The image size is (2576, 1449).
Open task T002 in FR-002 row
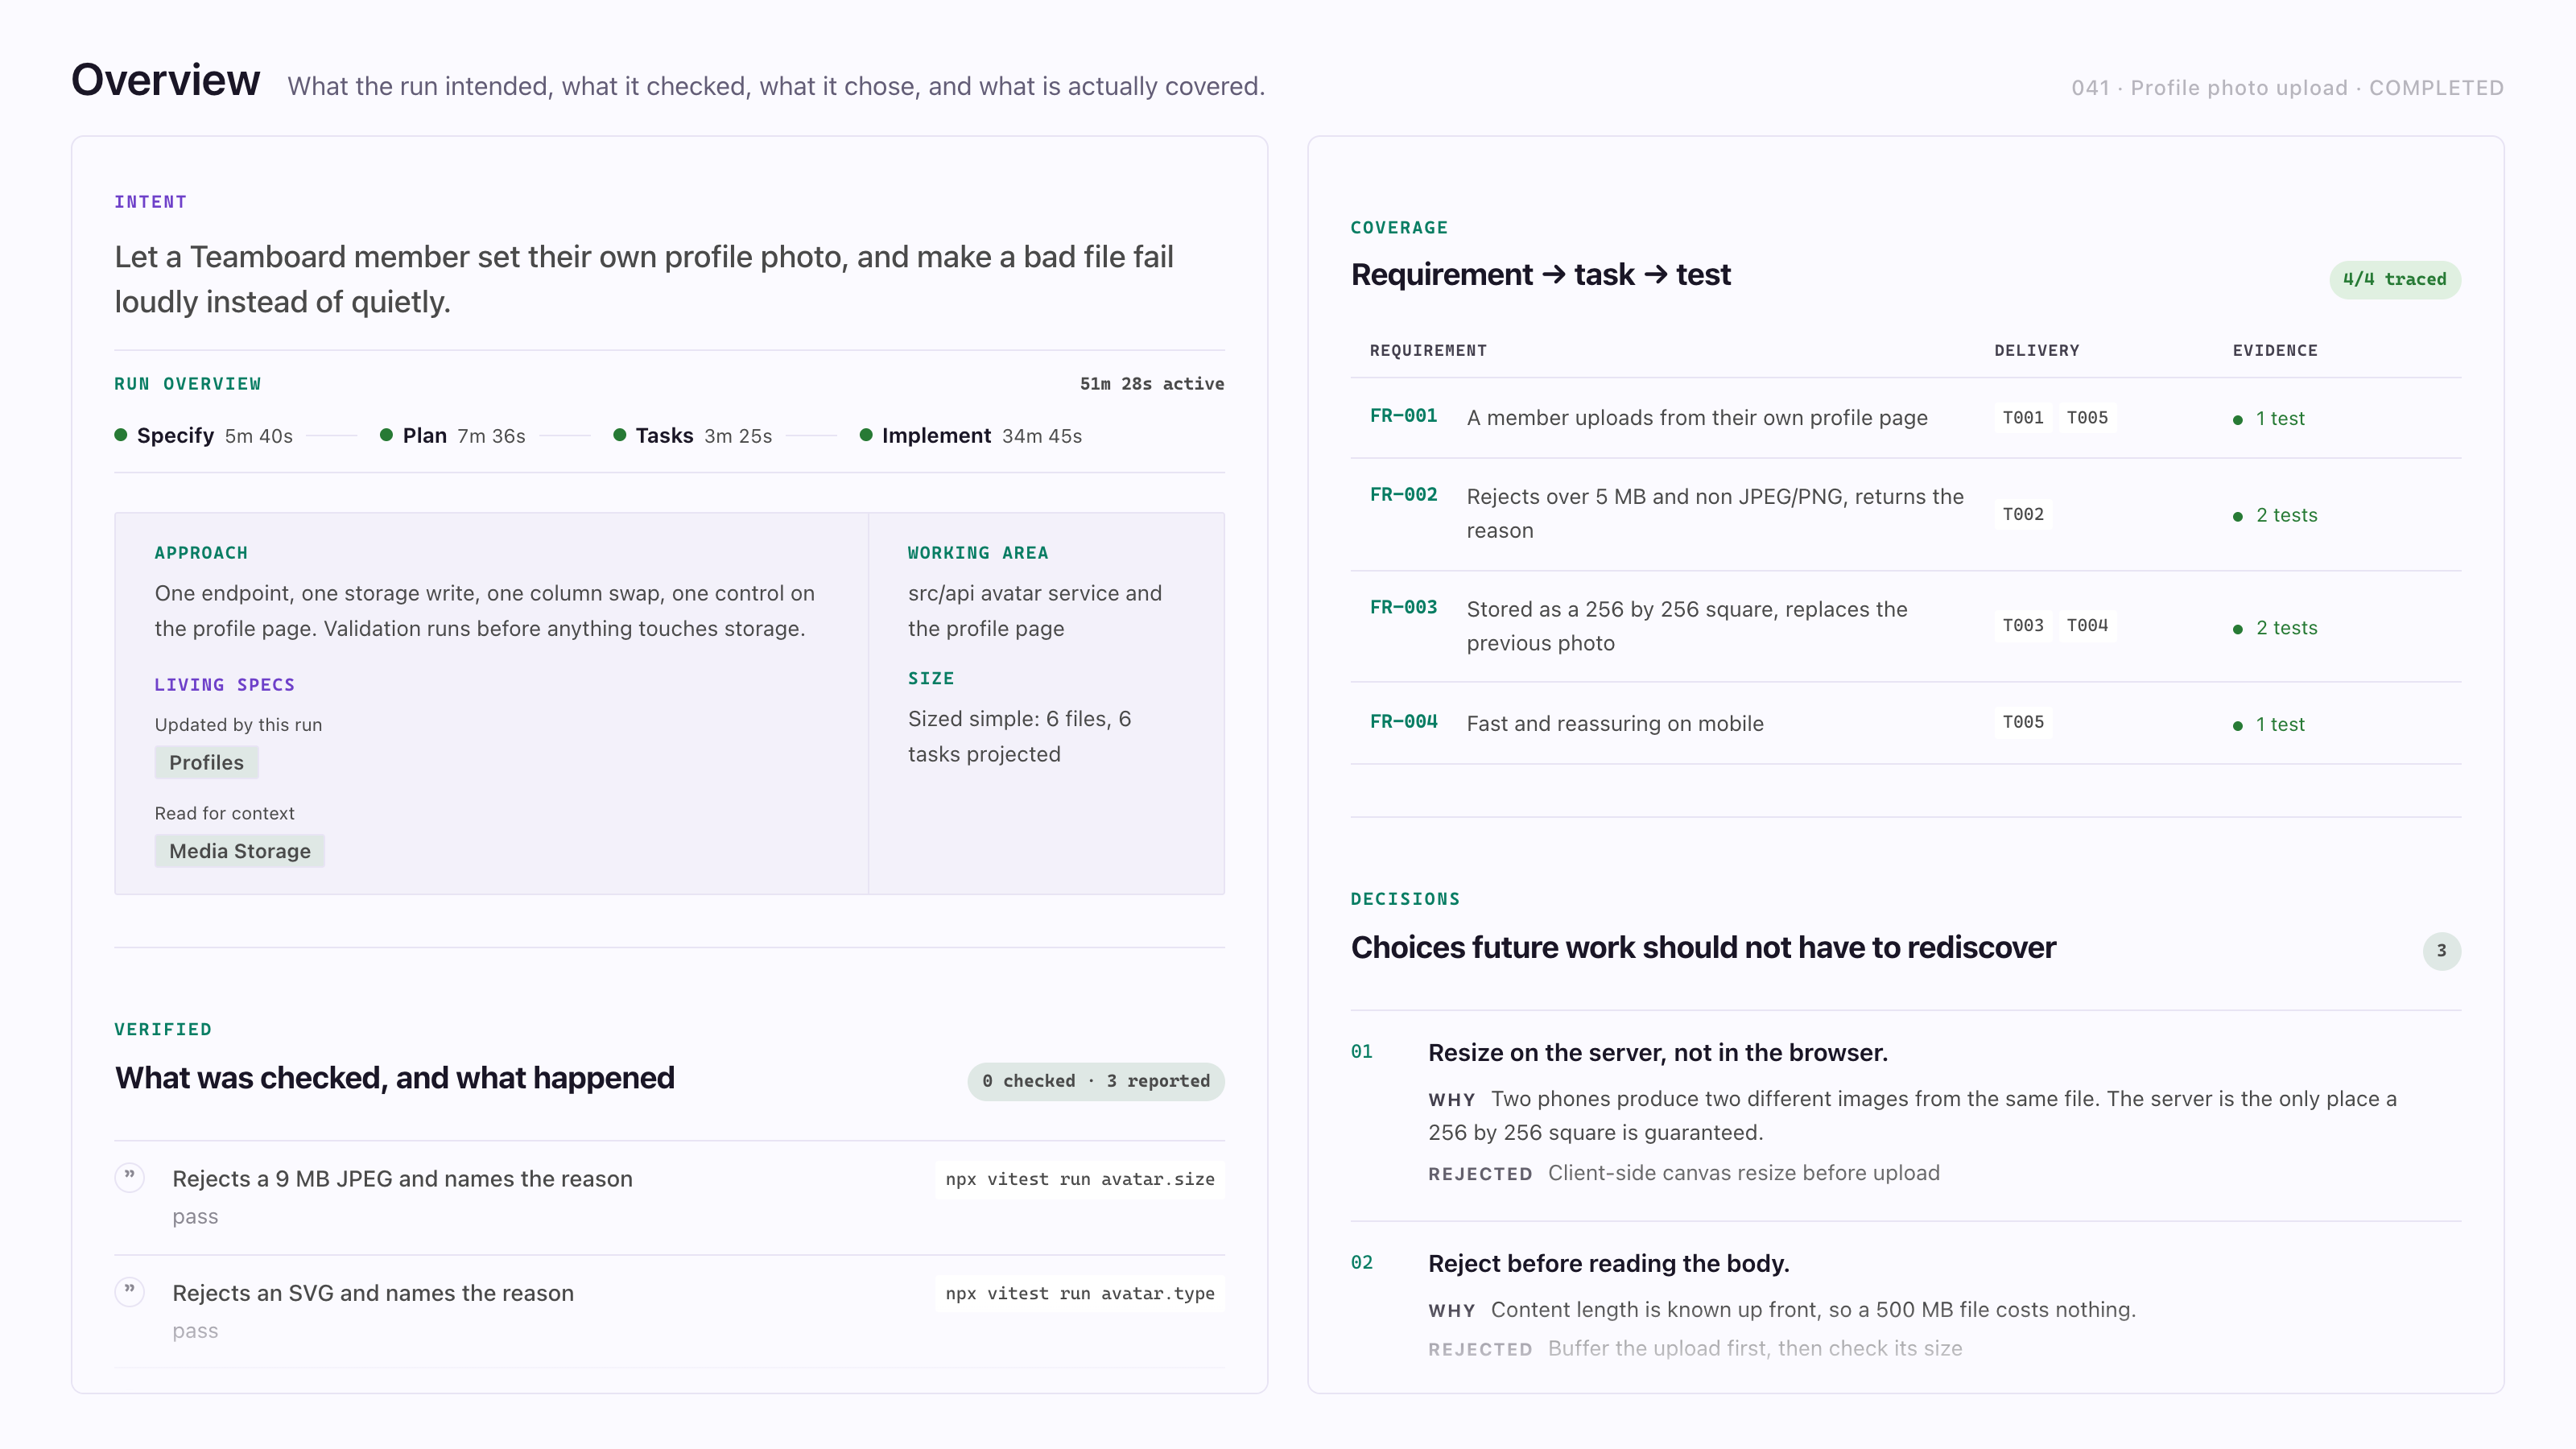pyautogui.click(x=2023, y=514)
